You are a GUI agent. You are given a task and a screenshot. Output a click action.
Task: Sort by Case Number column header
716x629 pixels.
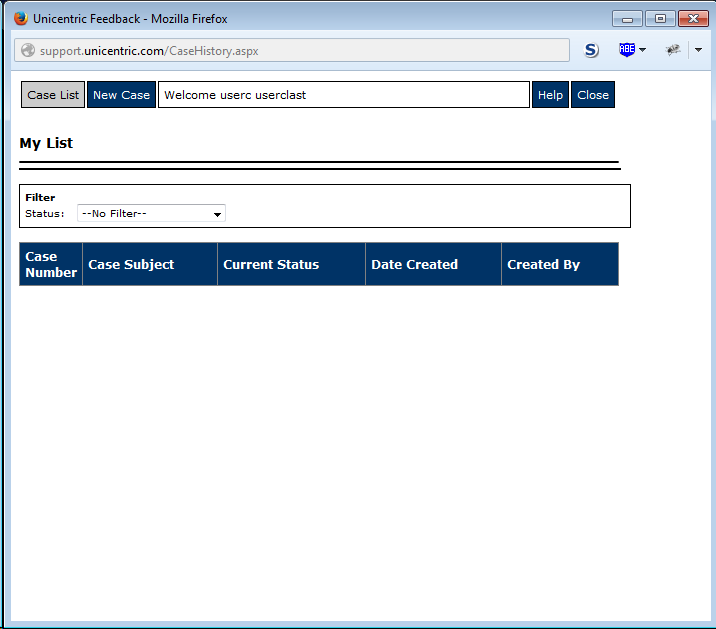(x=51, y=264)
